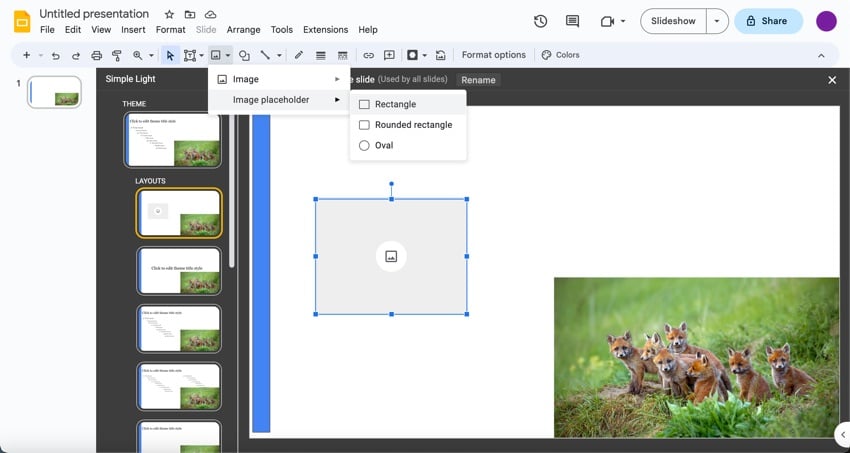The image size is (850, 453).
Task: Open the Image submenu item
Action: click(x=246, y=79)
